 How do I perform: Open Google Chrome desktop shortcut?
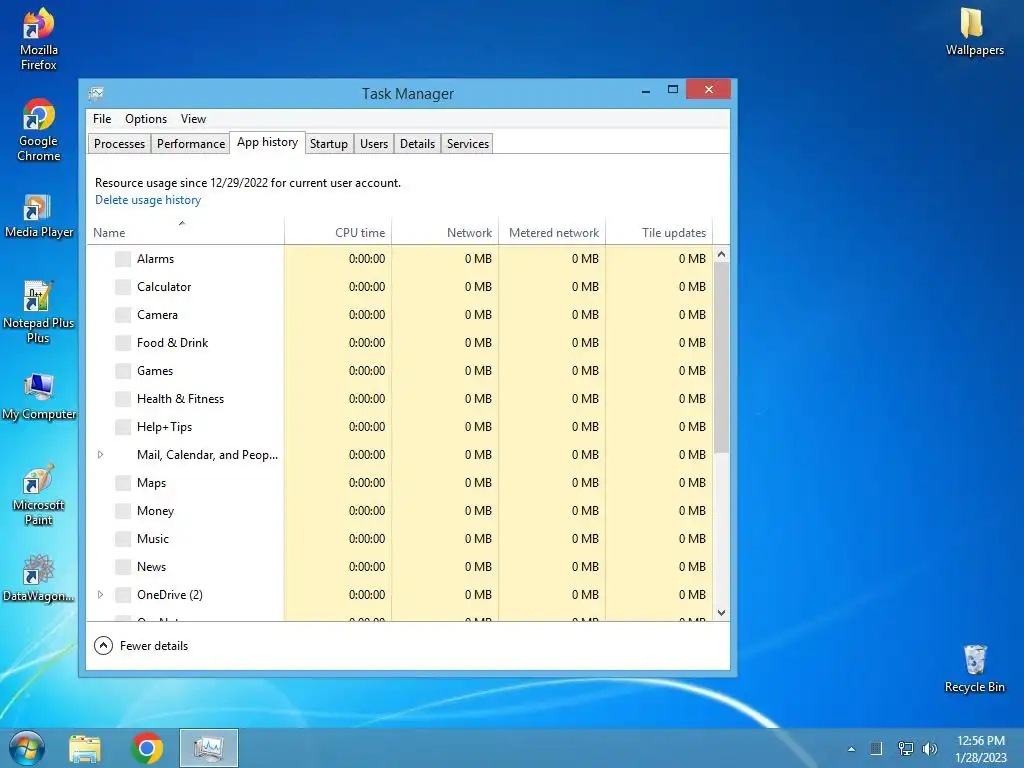[39, 131]
